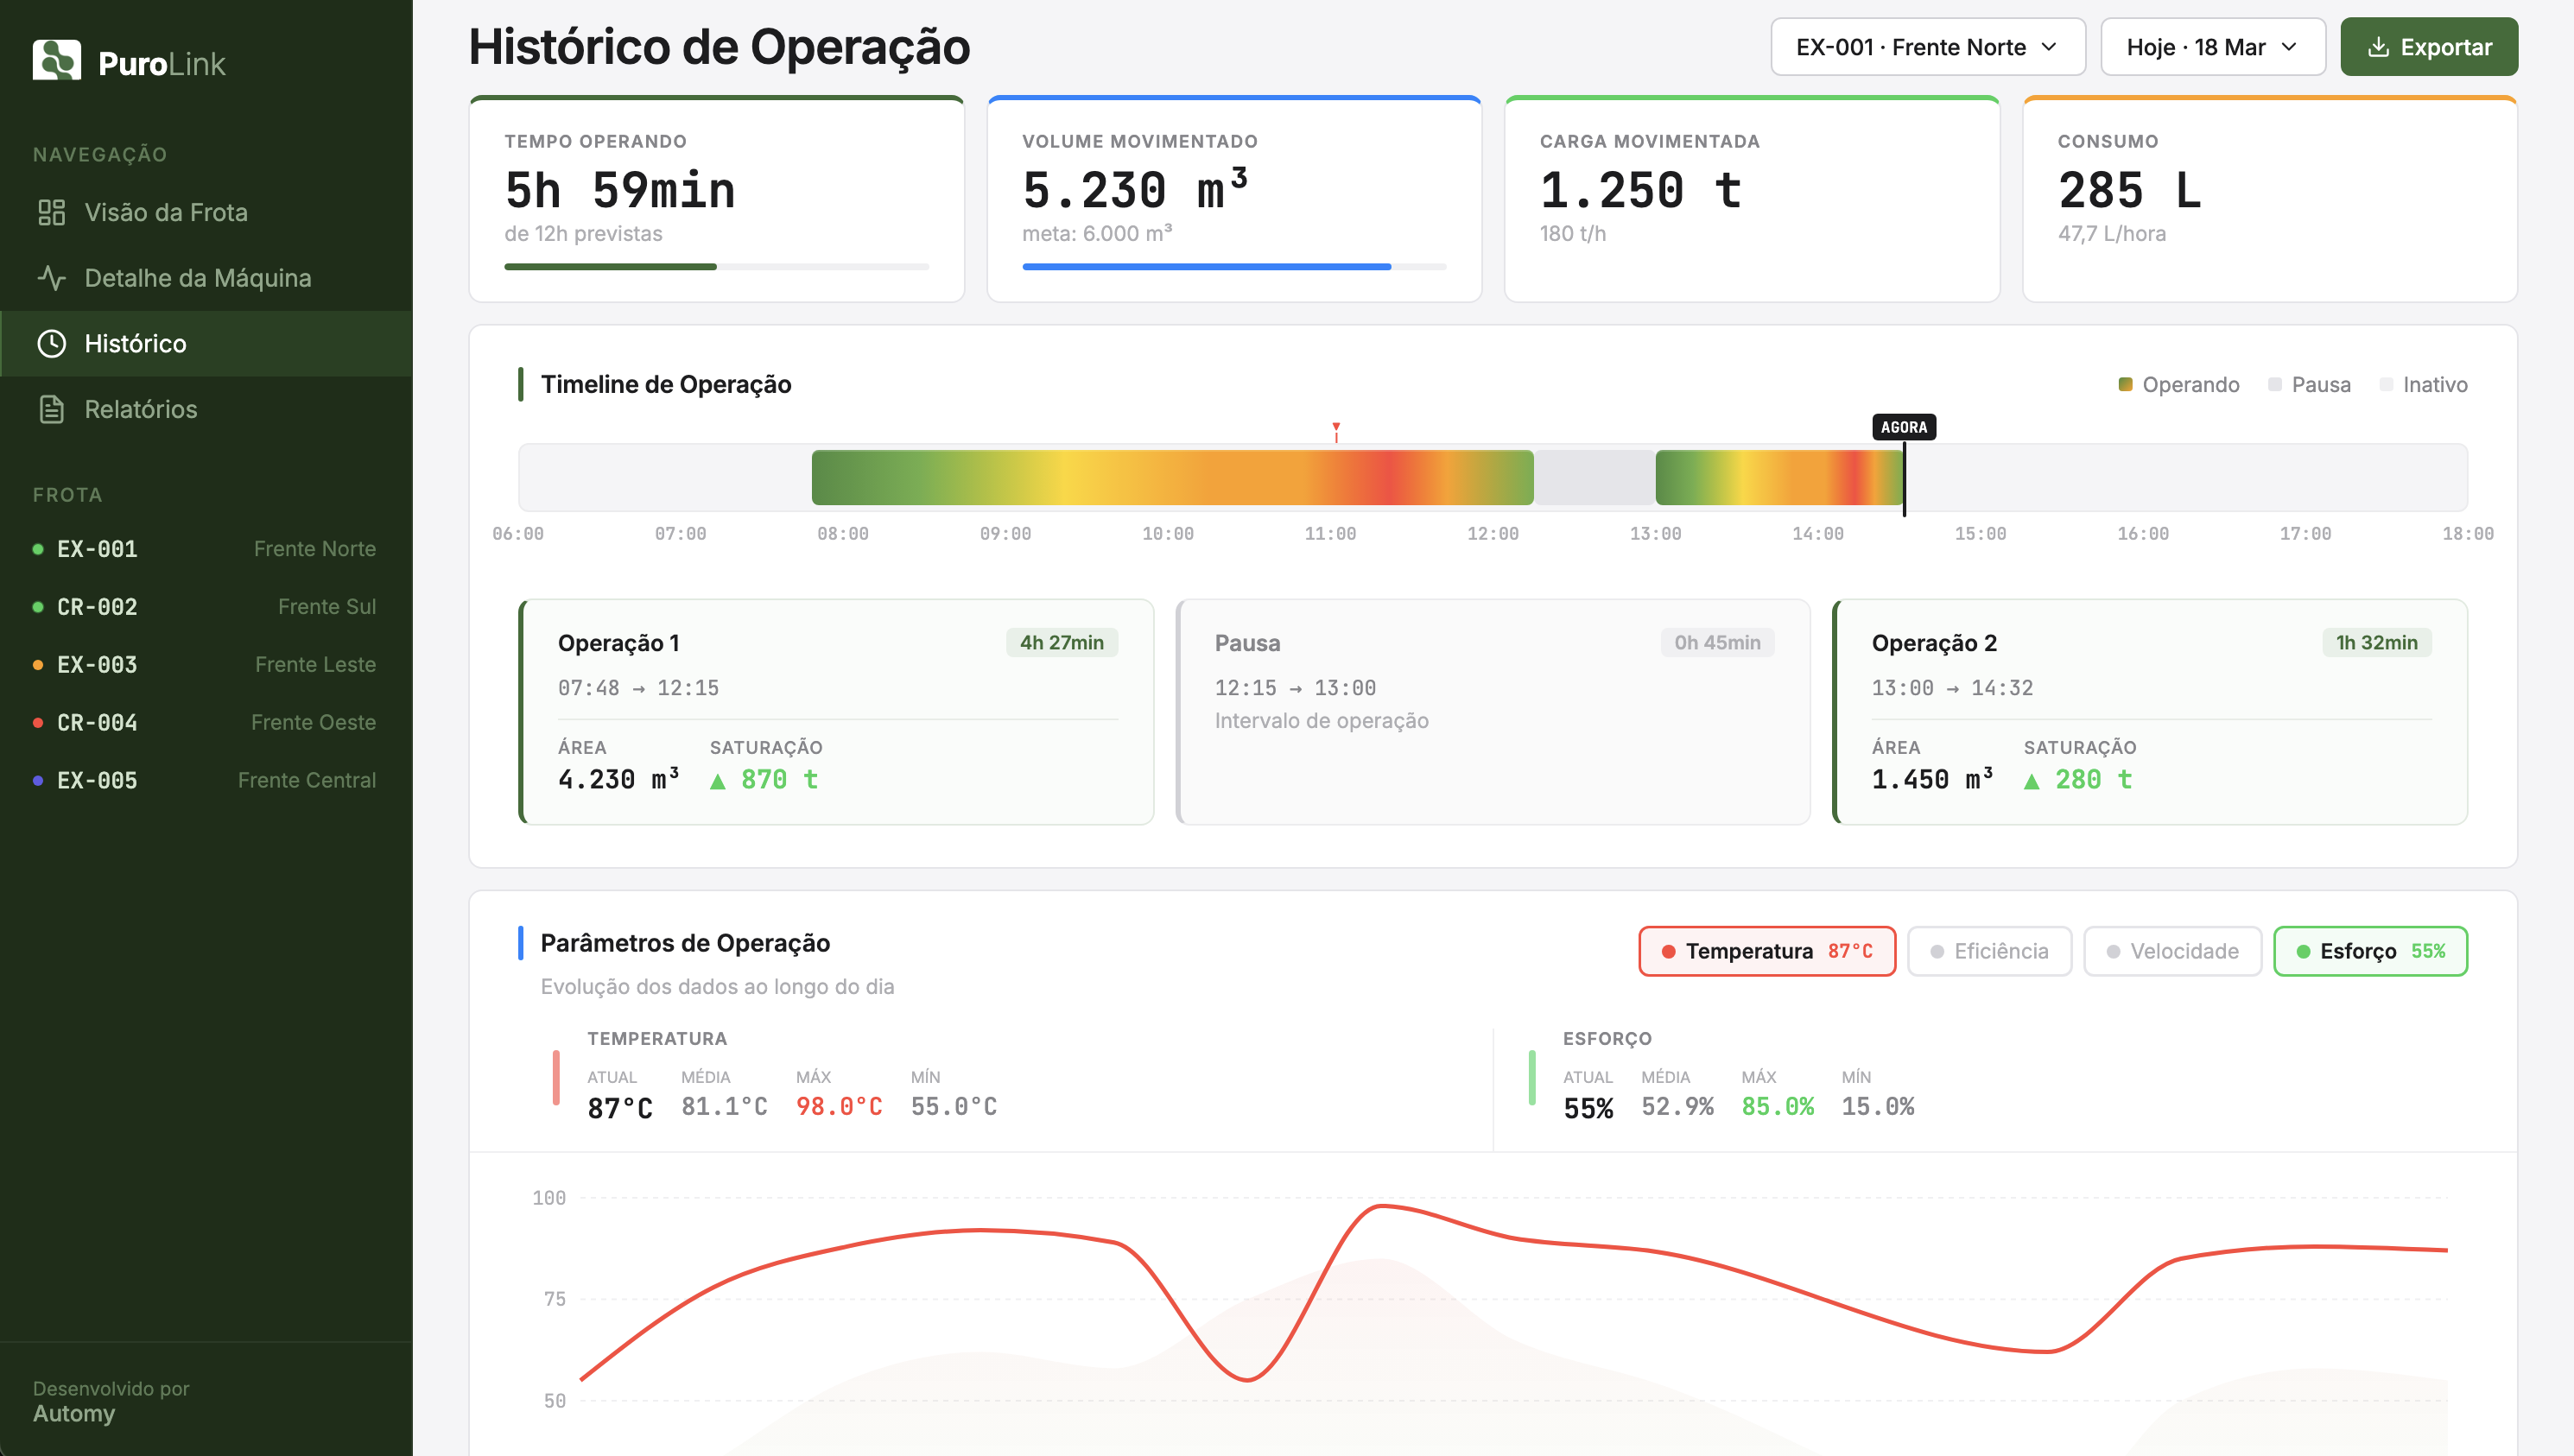The width and height of the screenshot is (2574, 1456).
Task: Click the Tempo Operando progress bar
Action: click(716, 267)
